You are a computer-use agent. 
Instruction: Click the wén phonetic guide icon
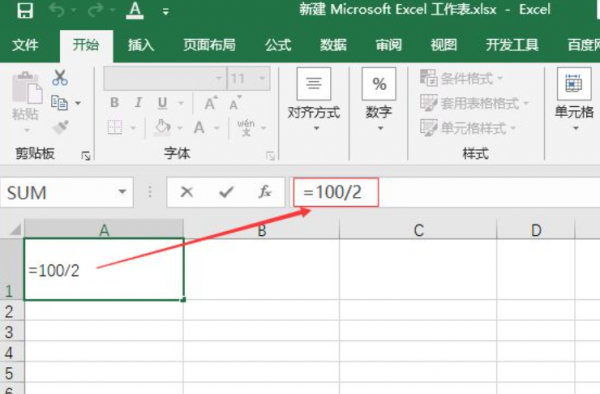click(x=246, y=127)
